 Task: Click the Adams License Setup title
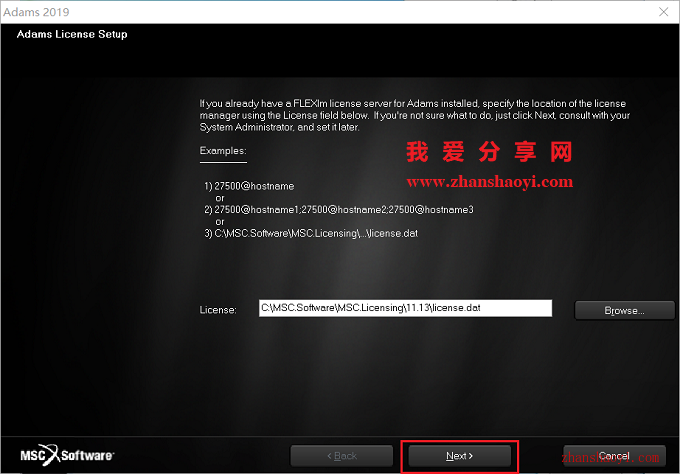coord(72,34)
